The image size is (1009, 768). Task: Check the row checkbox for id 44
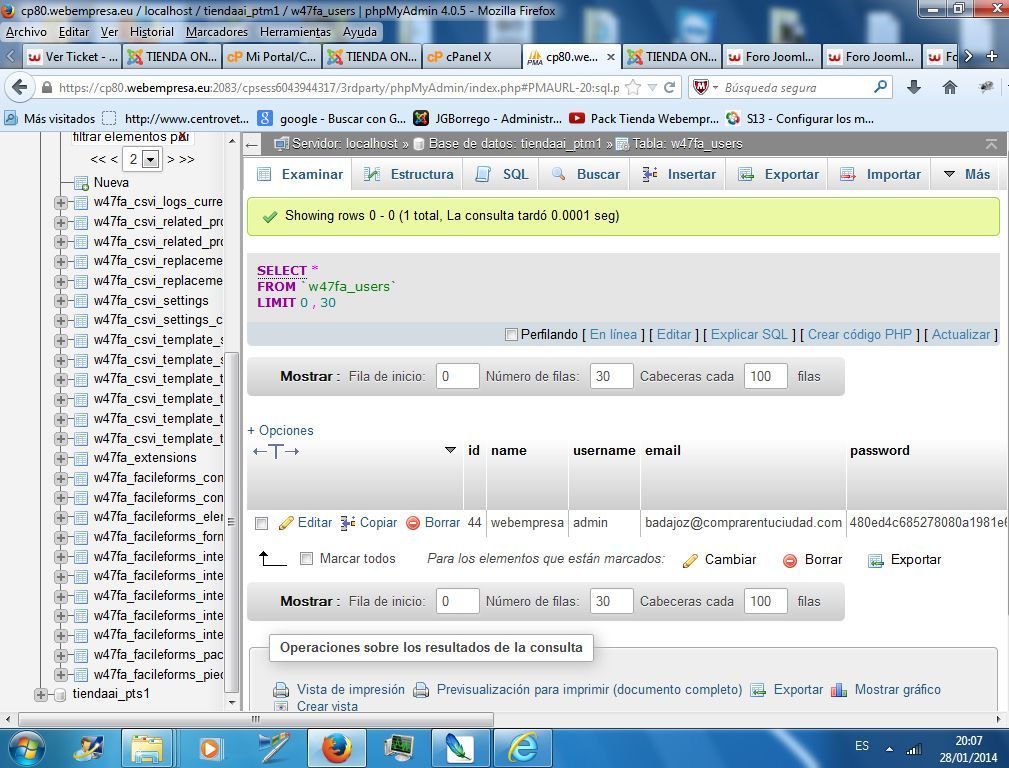pyautogui.click(x=261, y=523)
